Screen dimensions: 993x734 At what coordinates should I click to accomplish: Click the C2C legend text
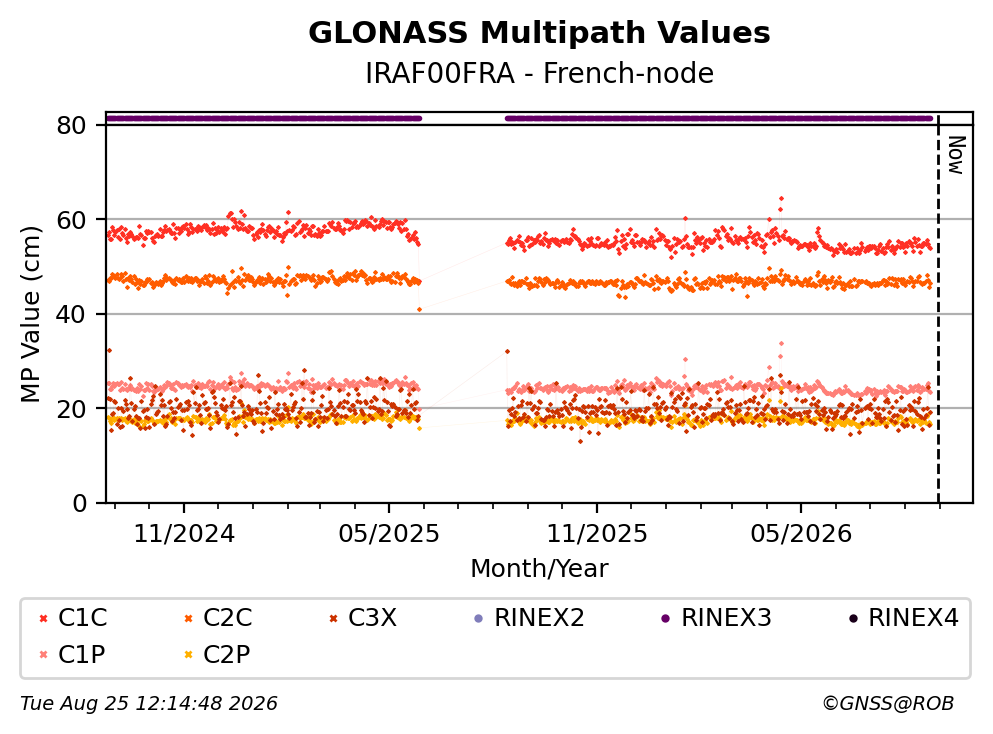coord(227,618)
